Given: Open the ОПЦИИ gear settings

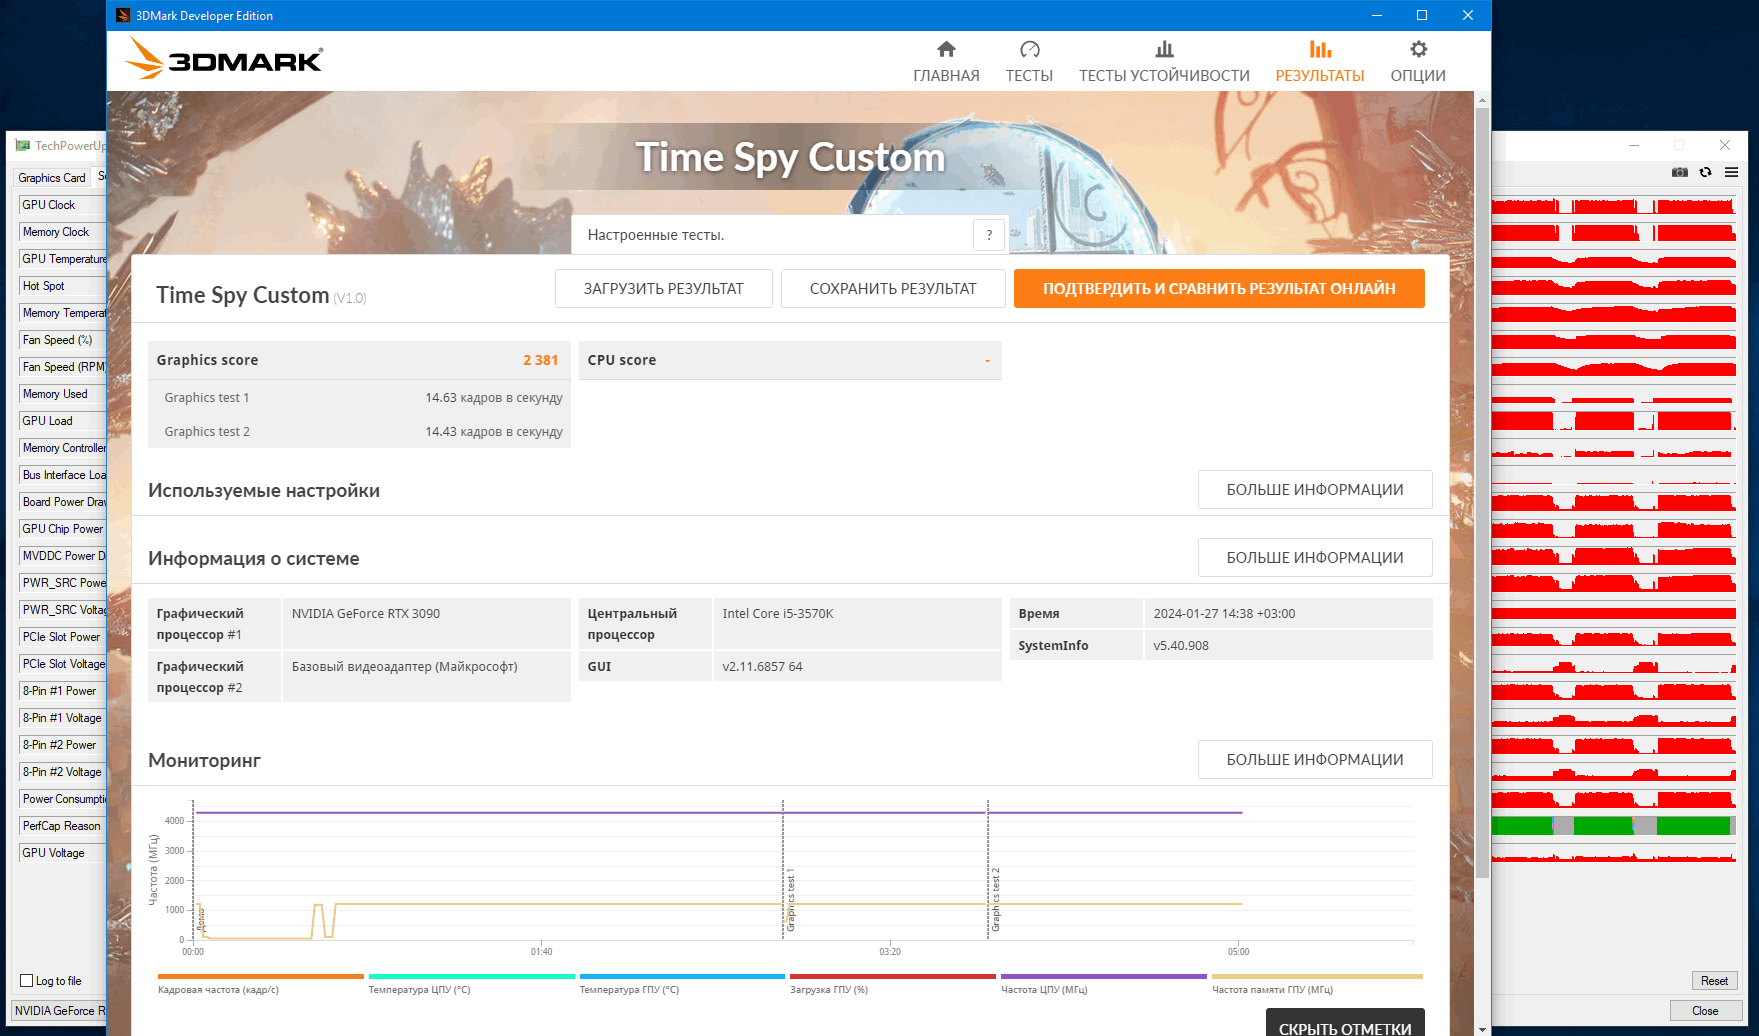Looking at the screenshot, I should coord(1418,62).
